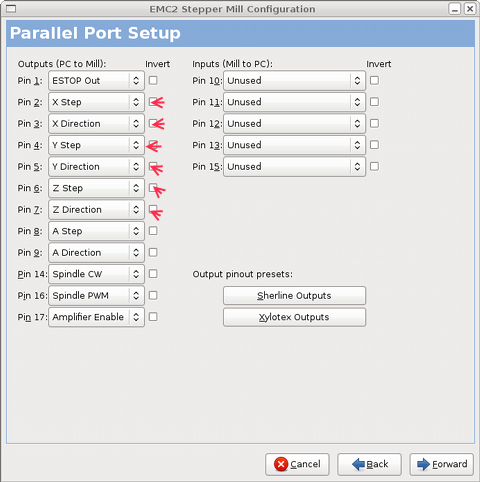Toggle Invert box for input Pin 15
The width and height of the screenshot is (480, 482).
tap(374, 166)
